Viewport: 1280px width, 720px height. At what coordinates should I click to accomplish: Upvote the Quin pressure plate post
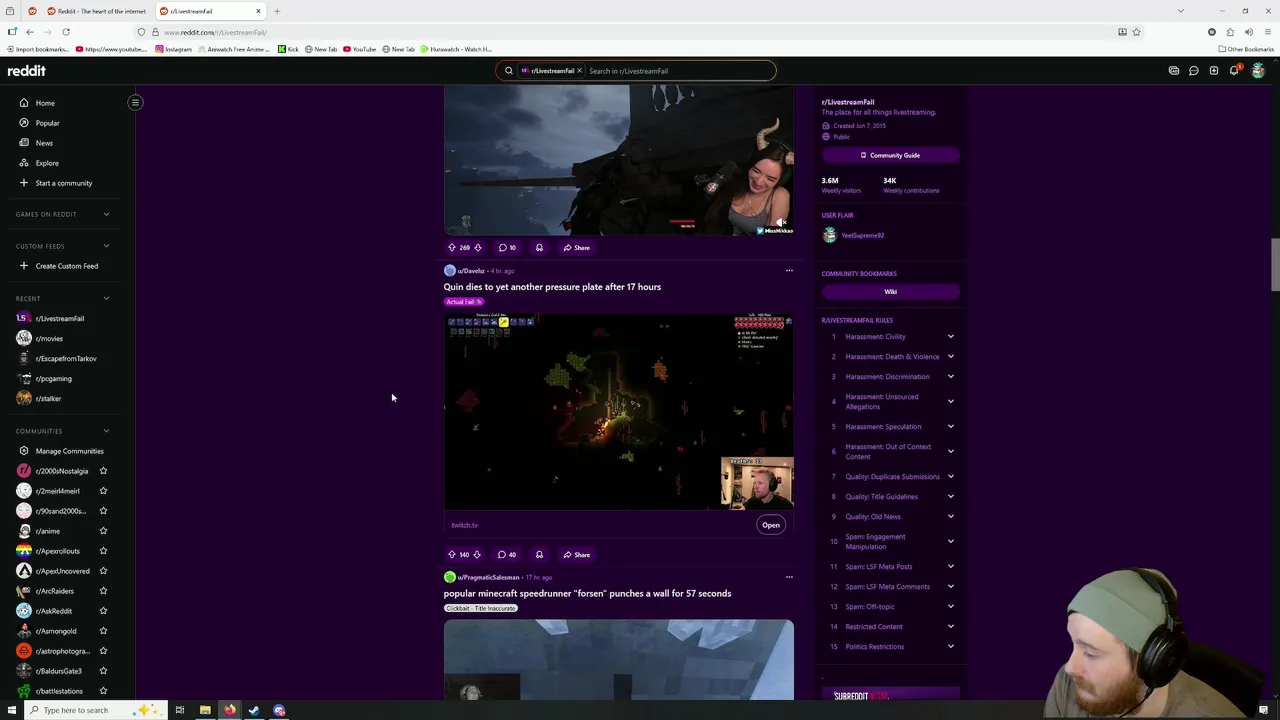tap(452, 554)
